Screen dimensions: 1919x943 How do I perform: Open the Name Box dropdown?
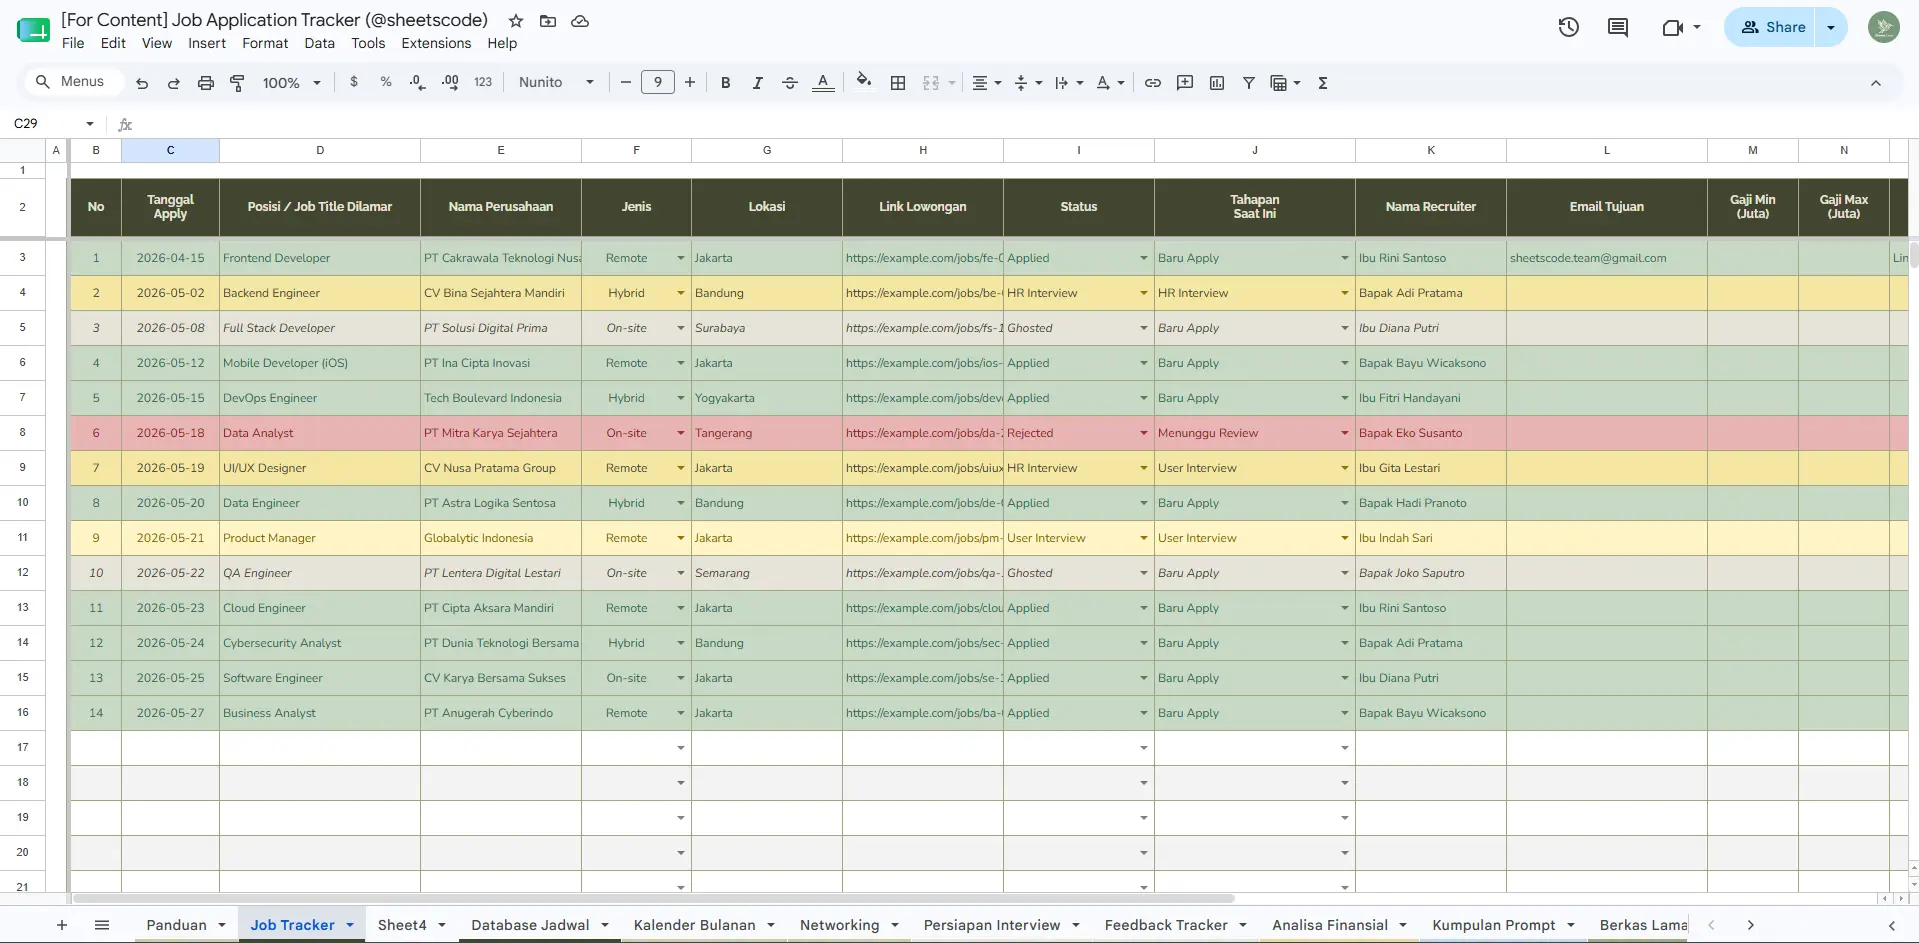tap(90, 124)
